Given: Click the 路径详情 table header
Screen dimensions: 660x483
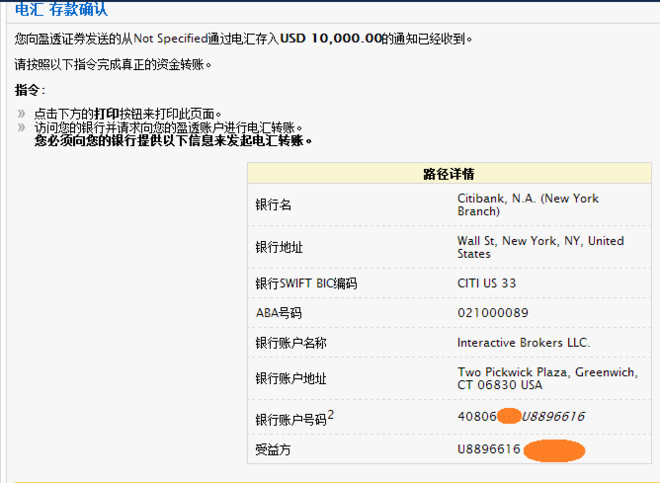Looking at the screenshot, I should tap(449, 174).
